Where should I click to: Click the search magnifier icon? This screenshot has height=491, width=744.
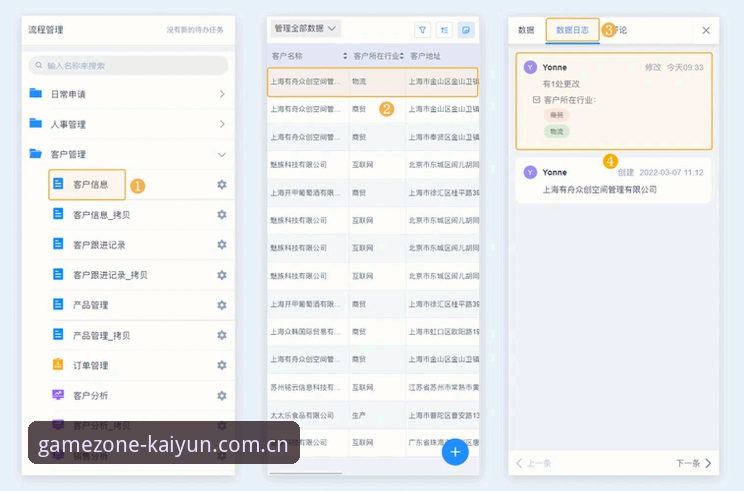pos(39,65)
